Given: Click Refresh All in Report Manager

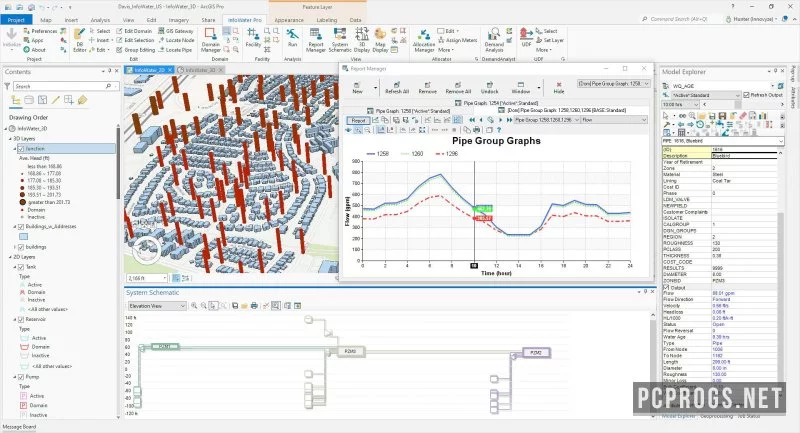Looking at the screenshot, I should pyautogui.click(x=396, y=87).
